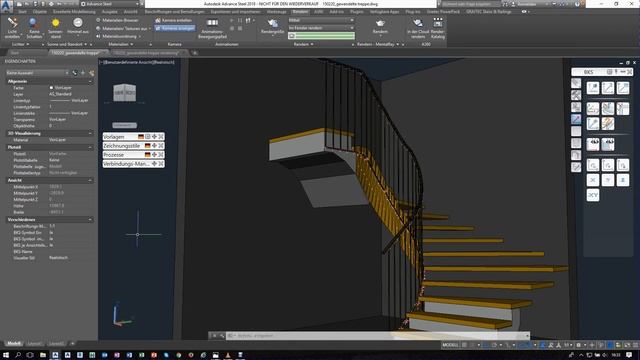Viewport: 640px width, 360px height.
Task: Click the Licht erstellen light tool
Action: click(x=12, y=28)
